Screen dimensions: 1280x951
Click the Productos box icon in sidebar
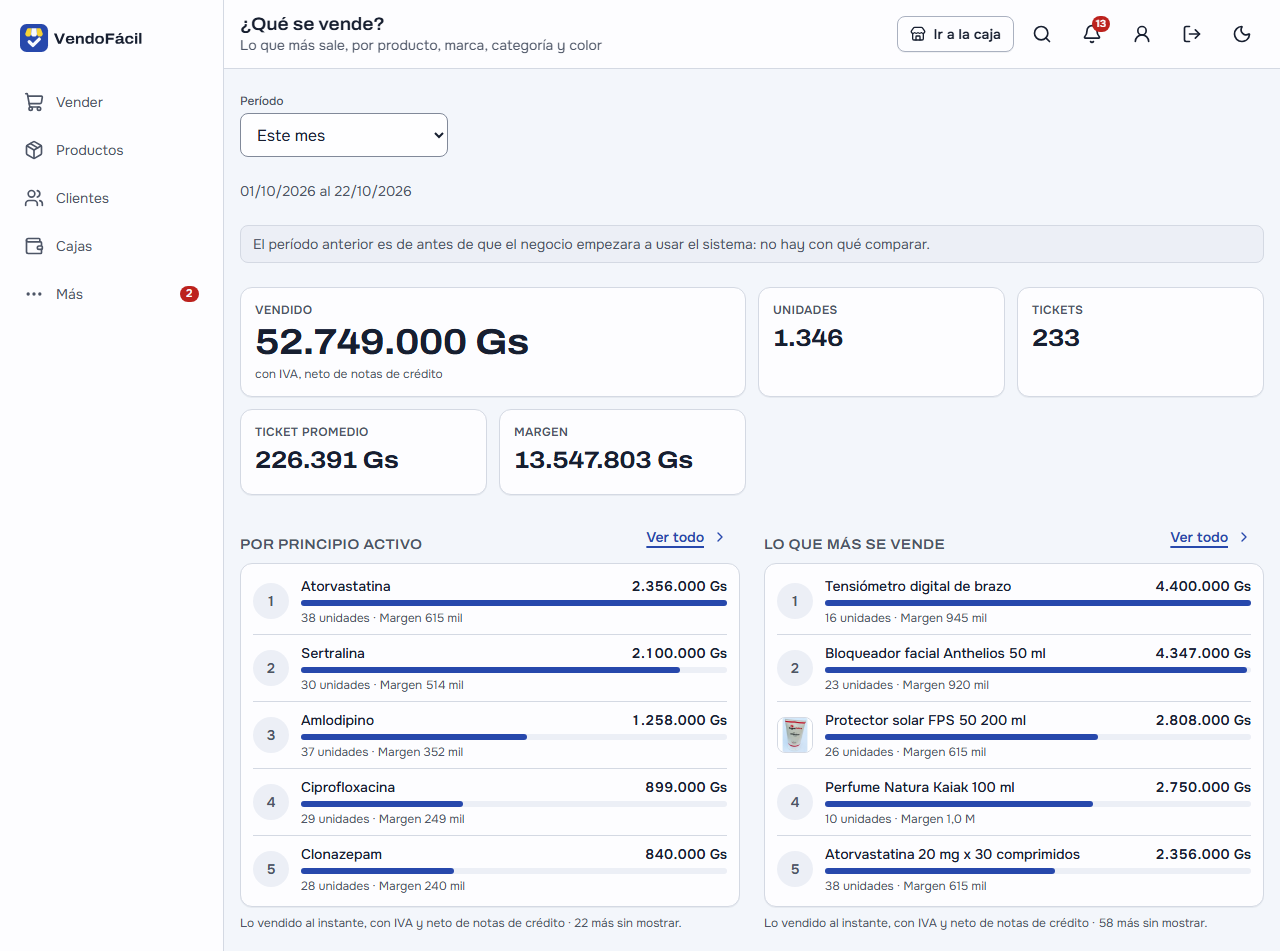click(34, 150)
